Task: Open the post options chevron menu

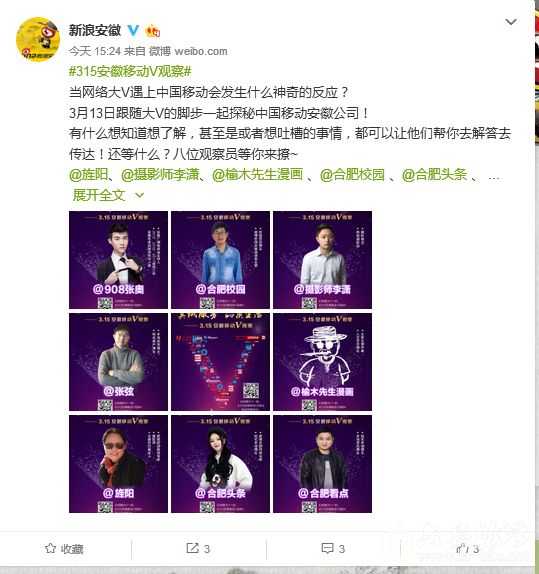Action: tap(511, 22)
